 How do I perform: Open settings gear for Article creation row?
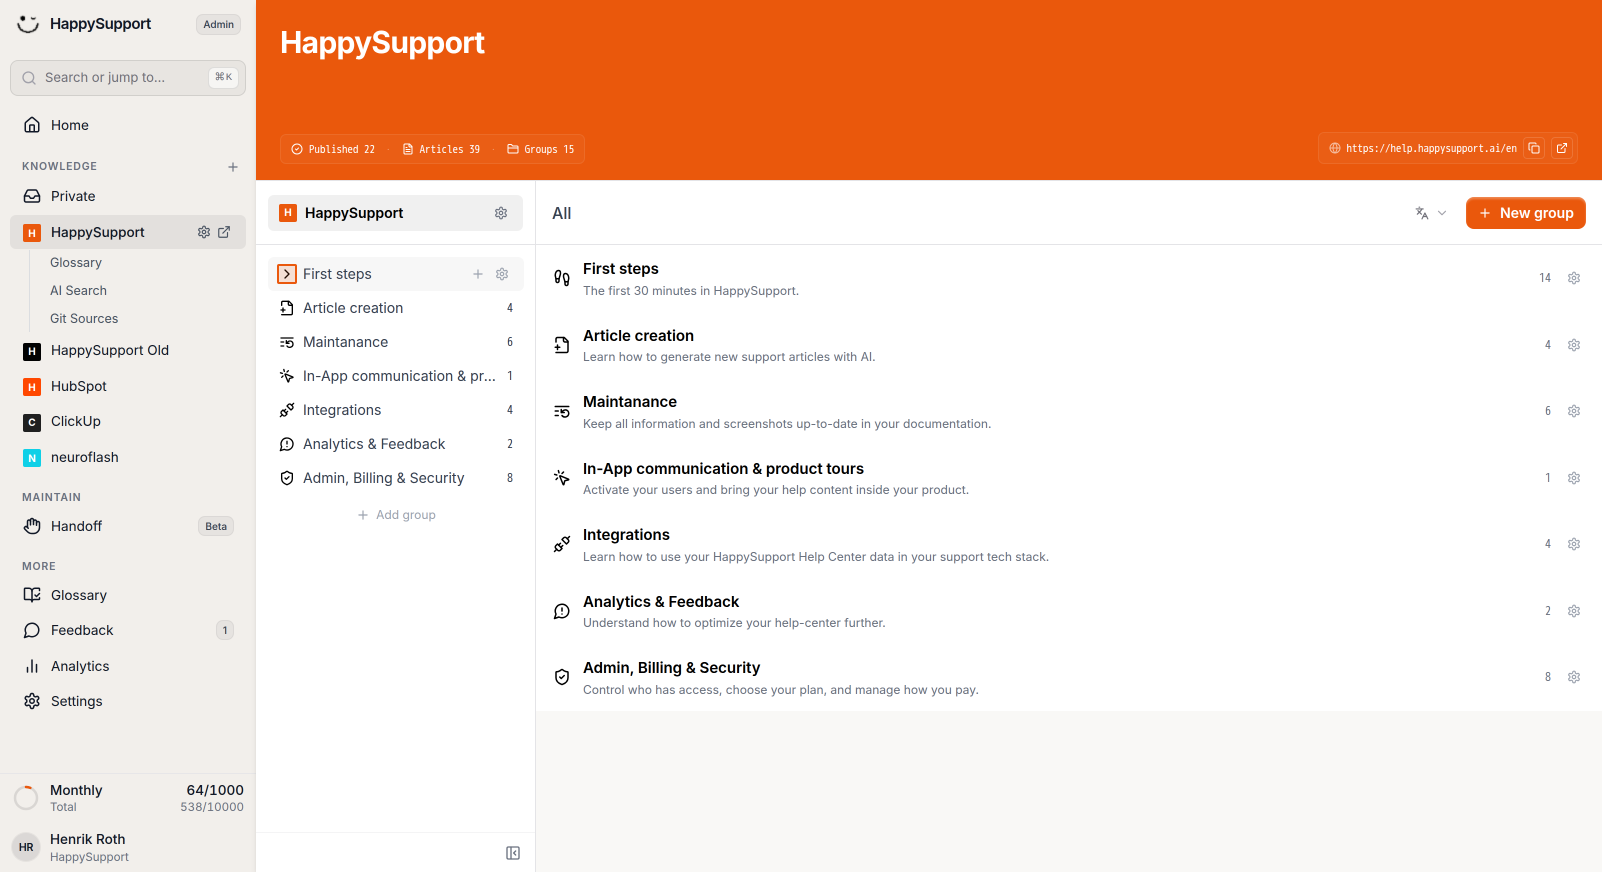point(1574,345)
